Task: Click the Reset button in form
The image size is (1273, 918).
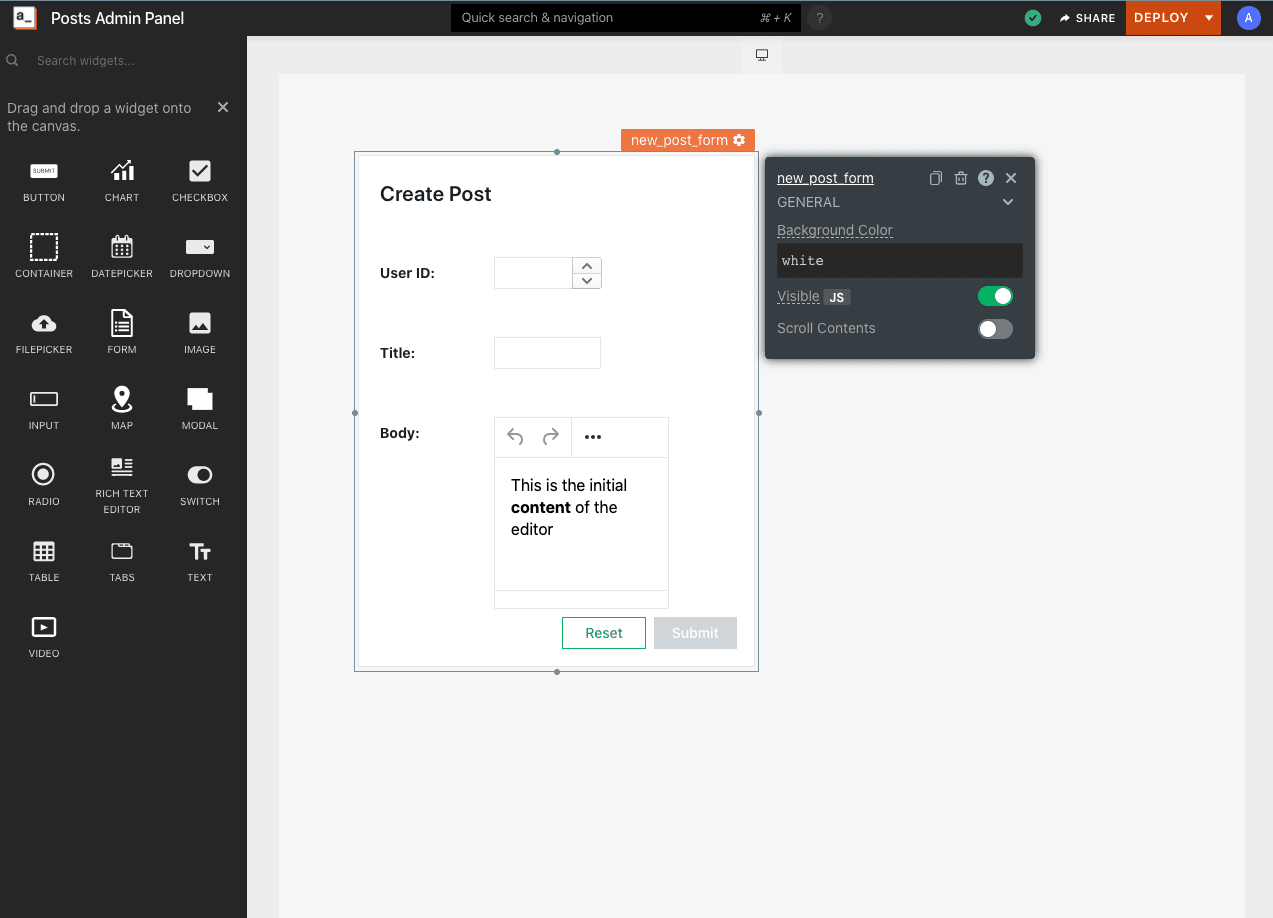Action: (603, 633)
